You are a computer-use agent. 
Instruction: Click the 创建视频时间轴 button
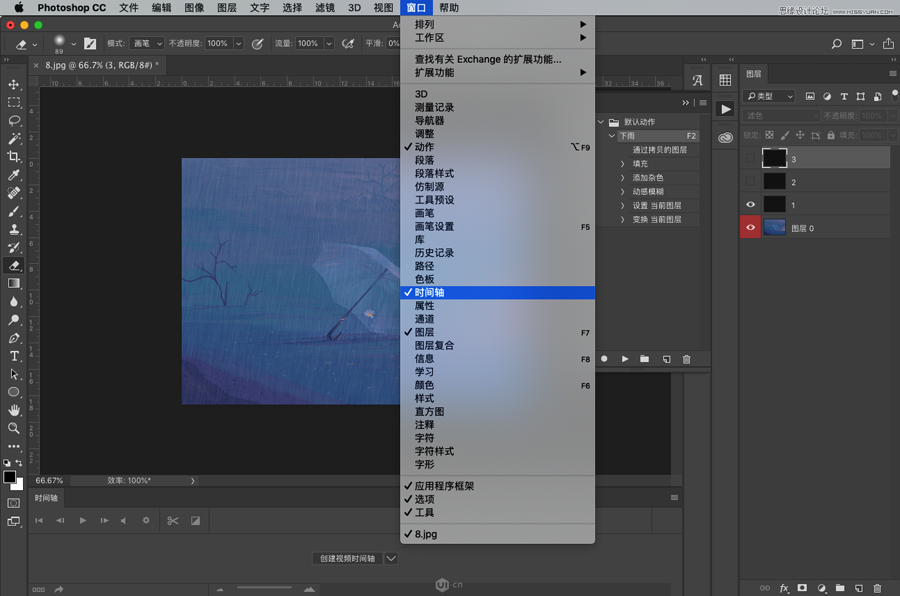click(346, 558)
